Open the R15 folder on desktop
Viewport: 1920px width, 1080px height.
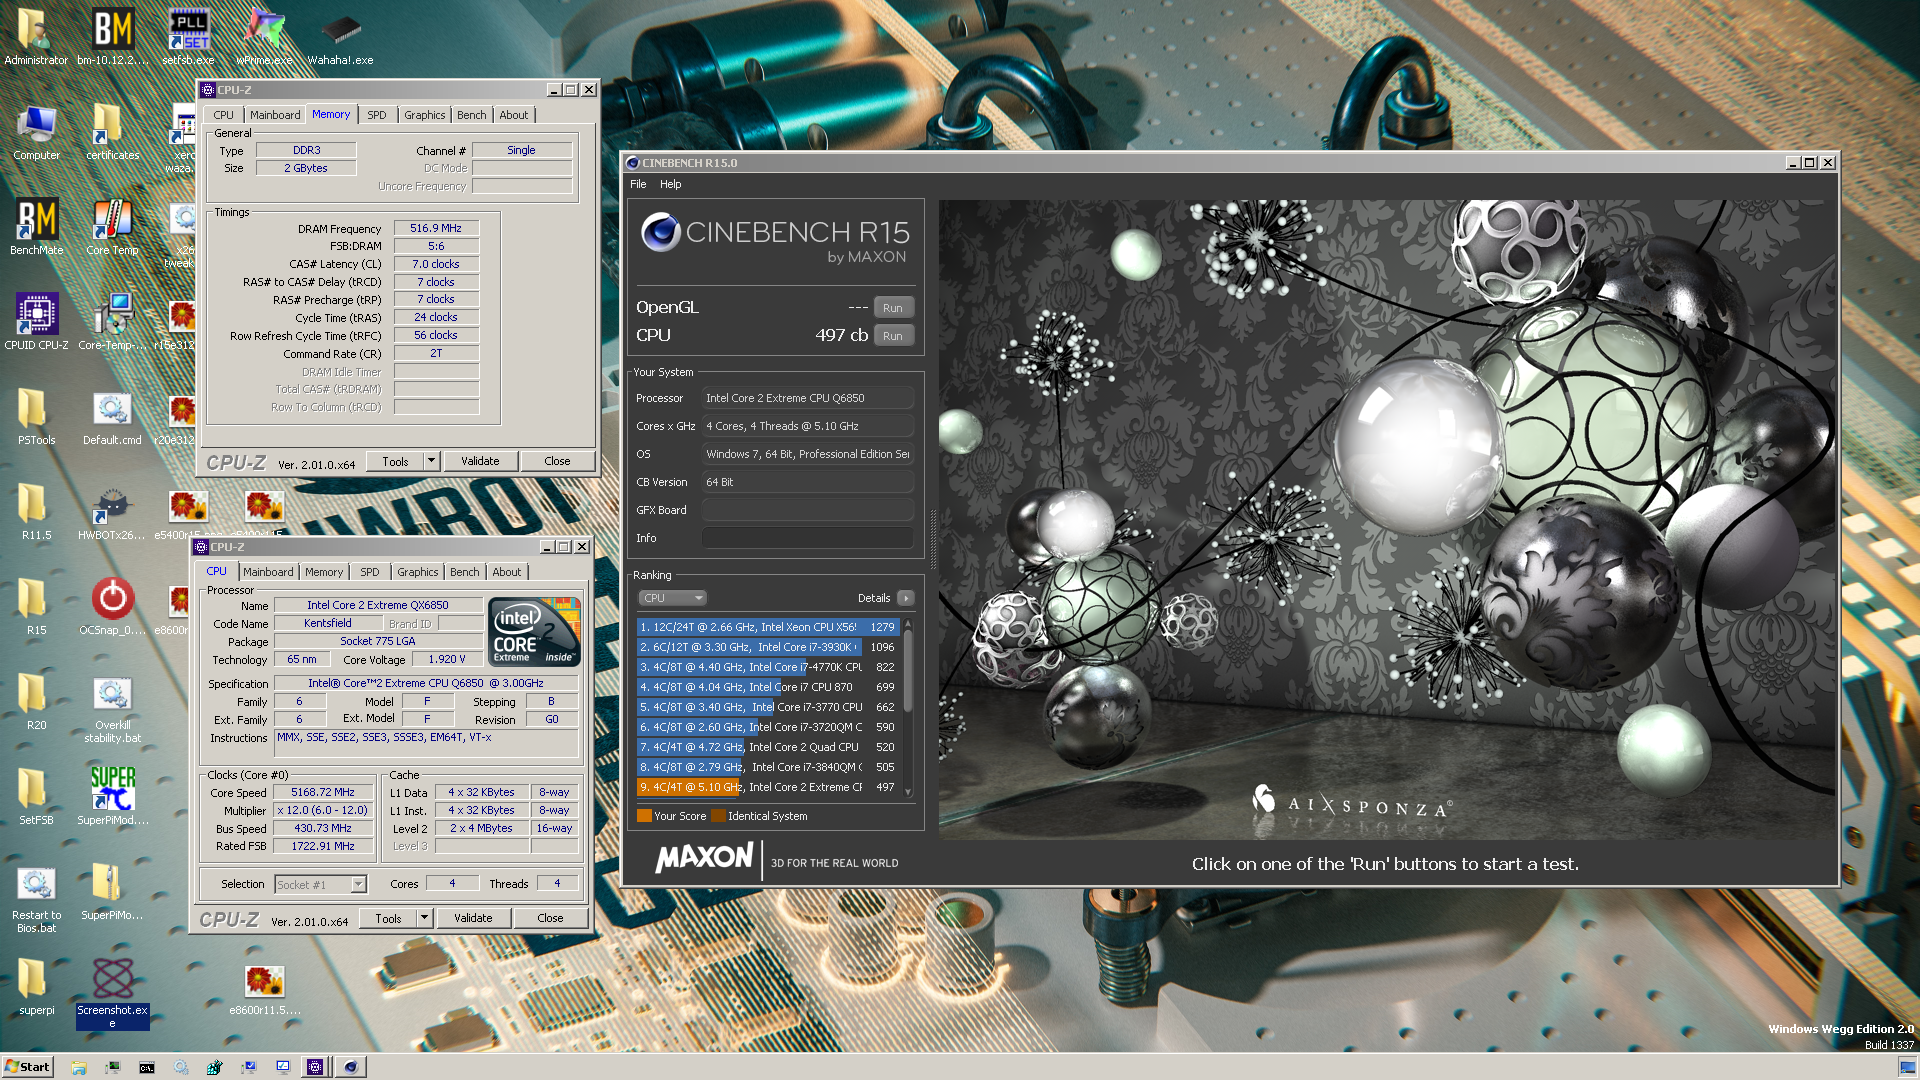click(36, 607)
